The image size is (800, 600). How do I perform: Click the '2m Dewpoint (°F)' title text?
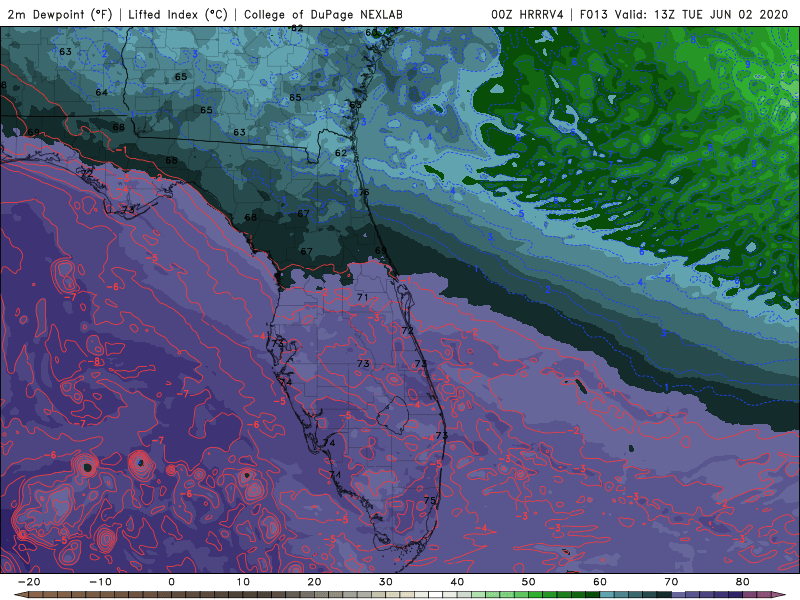tap(60, 14)
